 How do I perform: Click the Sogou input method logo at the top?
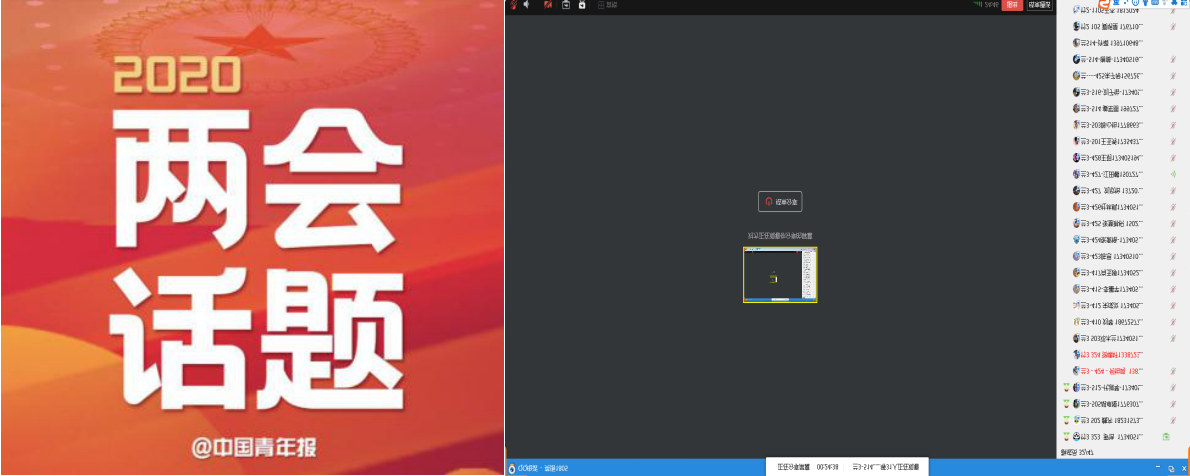tap(1104, 4)
